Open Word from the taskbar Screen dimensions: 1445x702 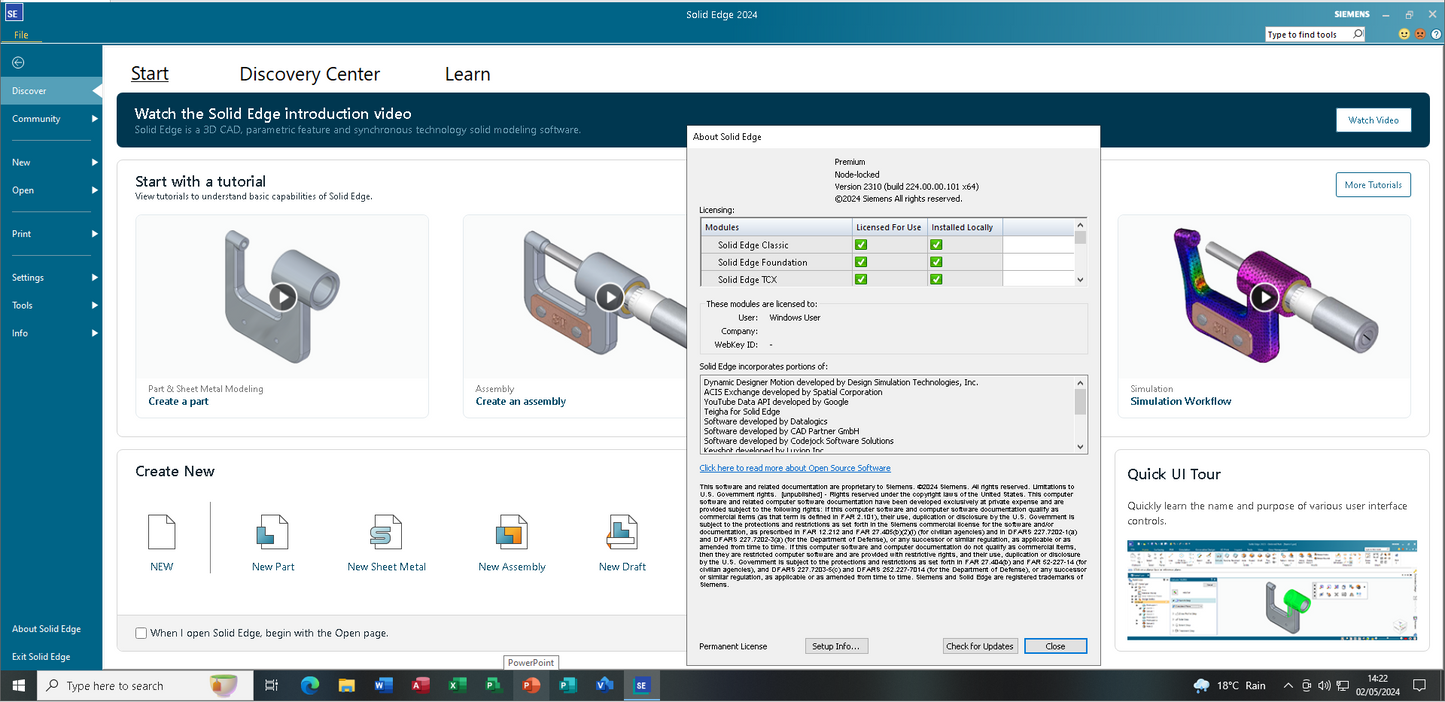384,686
